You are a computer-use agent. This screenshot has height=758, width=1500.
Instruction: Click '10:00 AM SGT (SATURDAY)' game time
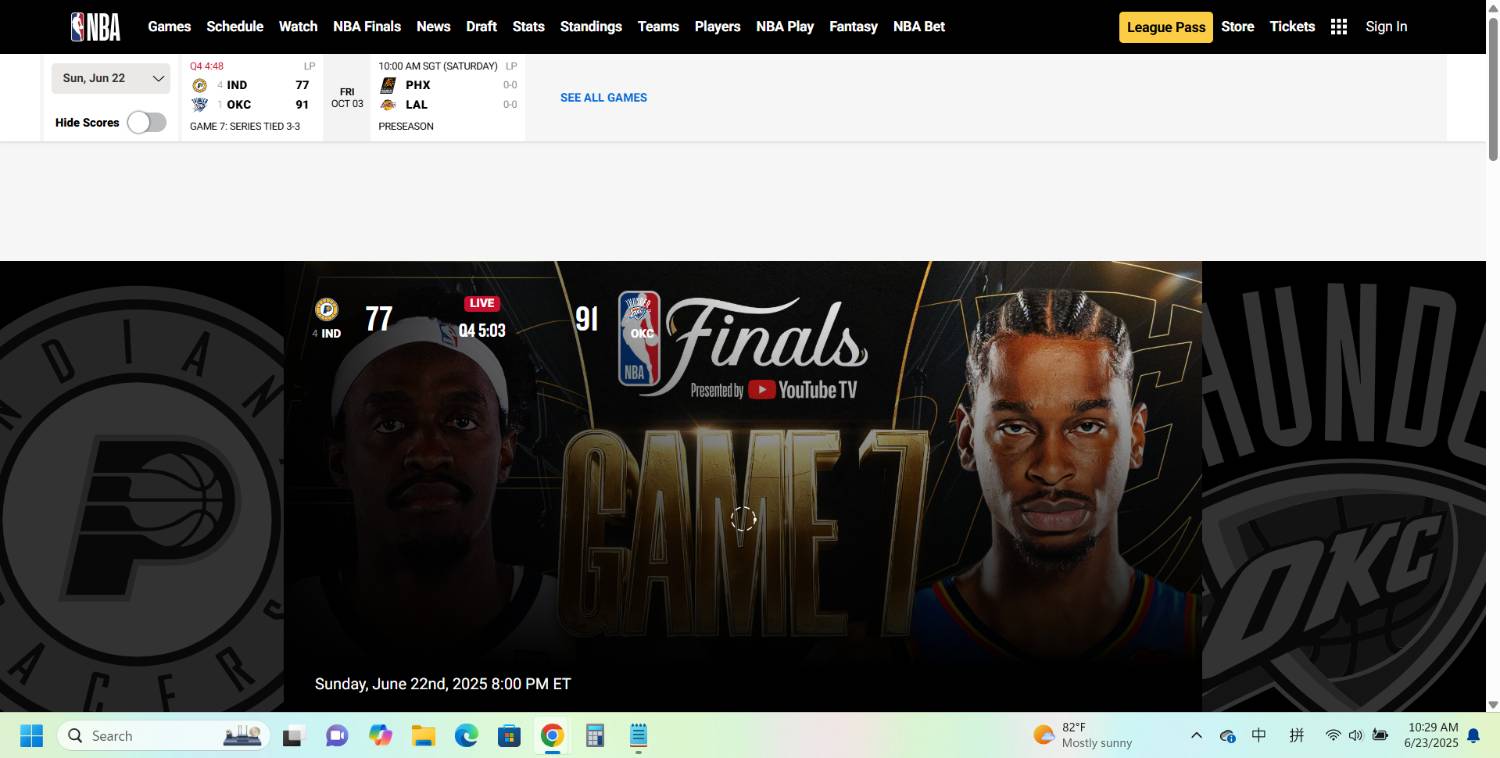438,66
